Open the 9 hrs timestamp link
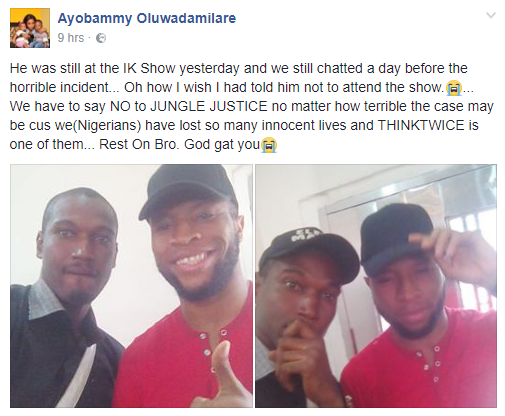505x416 pixels. pyautogui.click(x=71, y=38)
